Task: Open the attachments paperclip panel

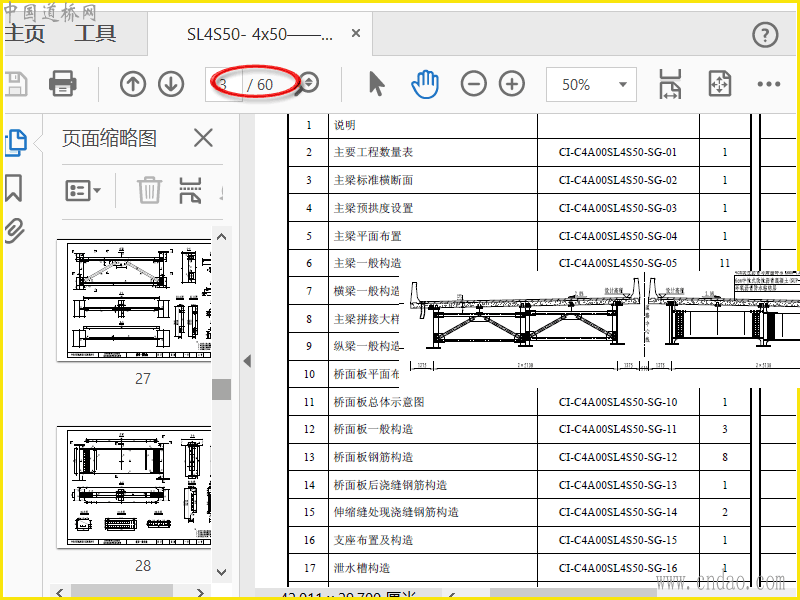Action: coord(14,230)
